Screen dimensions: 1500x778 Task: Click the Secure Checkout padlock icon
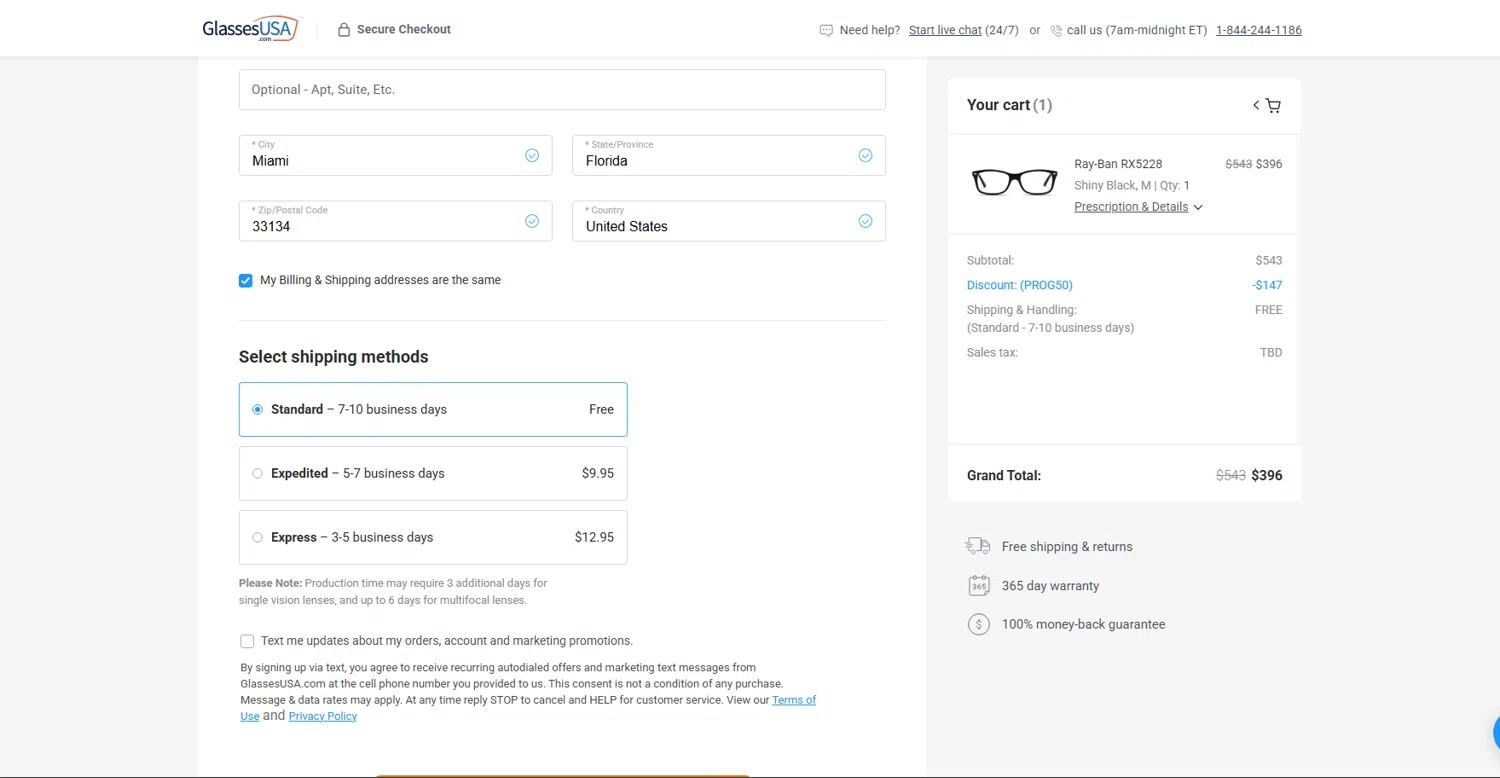(344, 30)
